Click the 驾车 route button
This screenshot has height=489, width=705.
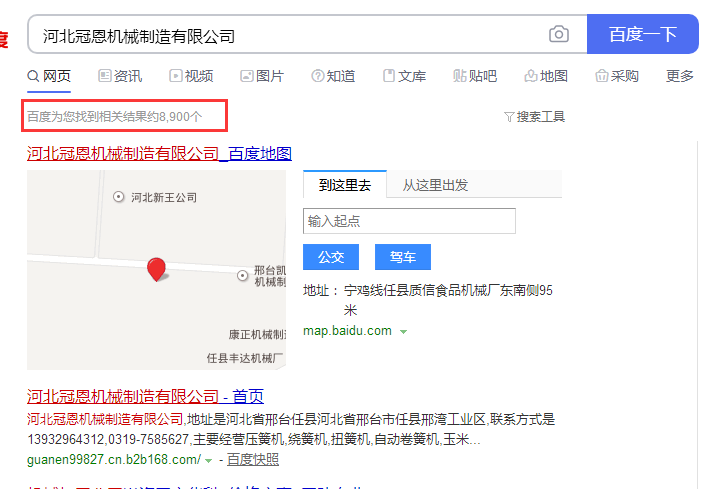(403, 257)
